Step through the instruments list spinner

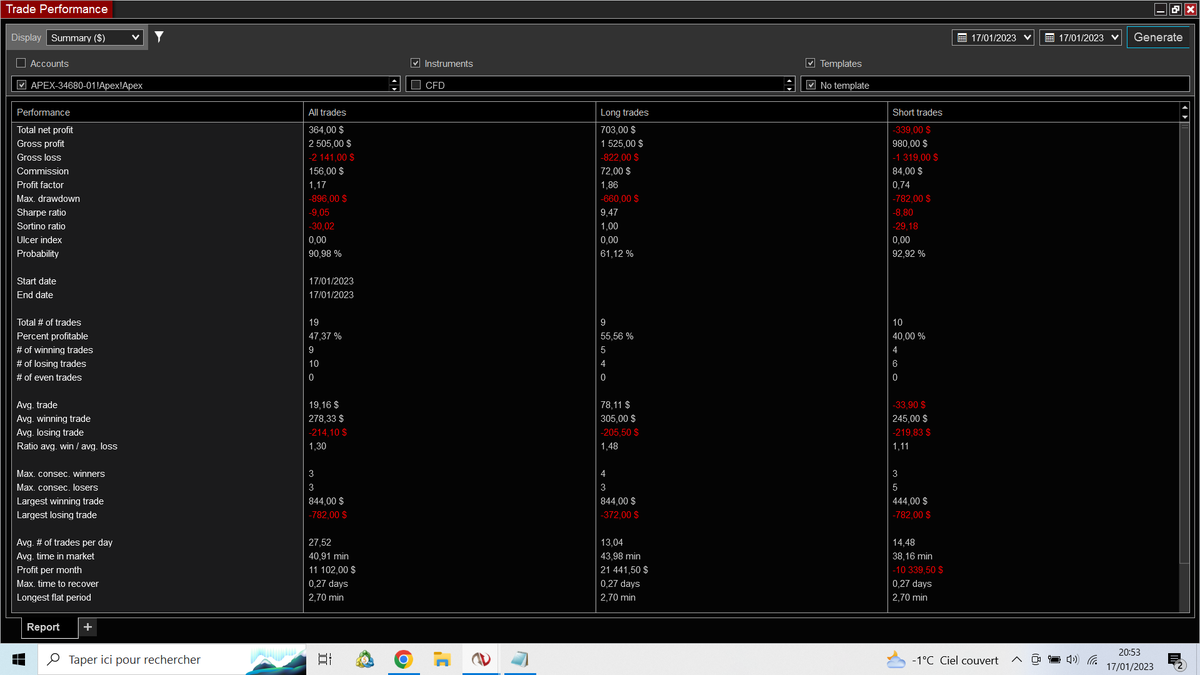(x=790, y=85)
